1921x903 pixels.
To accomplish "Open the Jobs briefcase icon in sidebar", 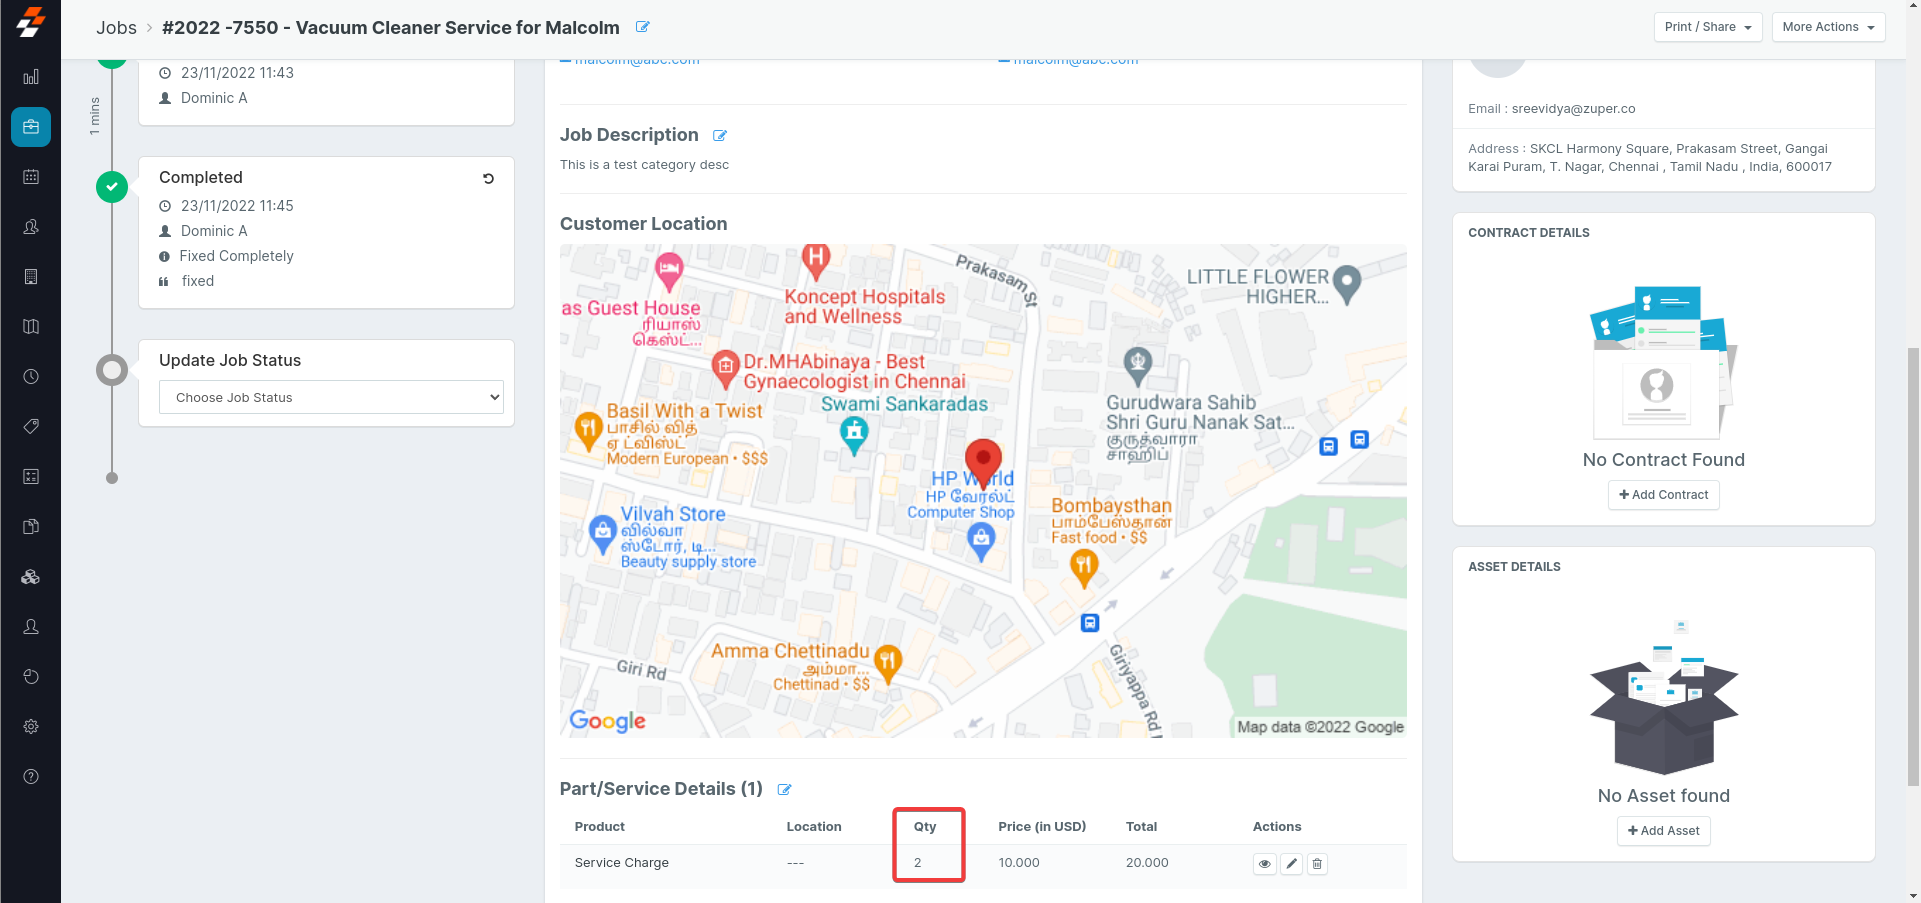I will pyautogui.click(x=31, y=127).
